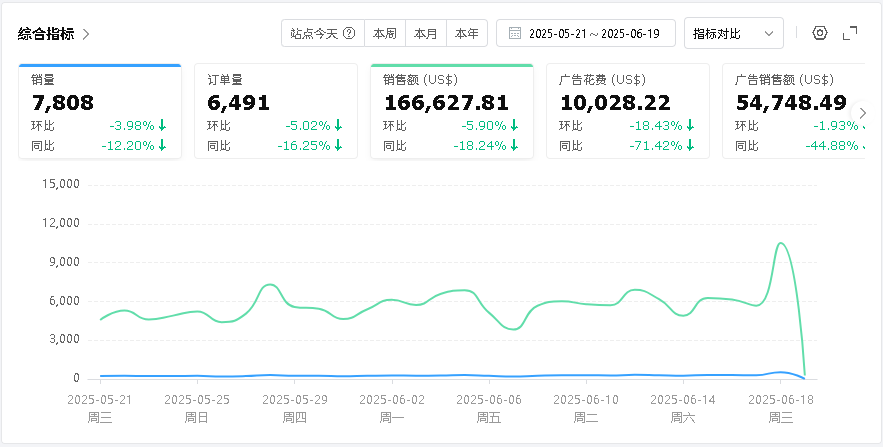Switch to the 本月 tab
883x447 pixels.
click(426, 33)
